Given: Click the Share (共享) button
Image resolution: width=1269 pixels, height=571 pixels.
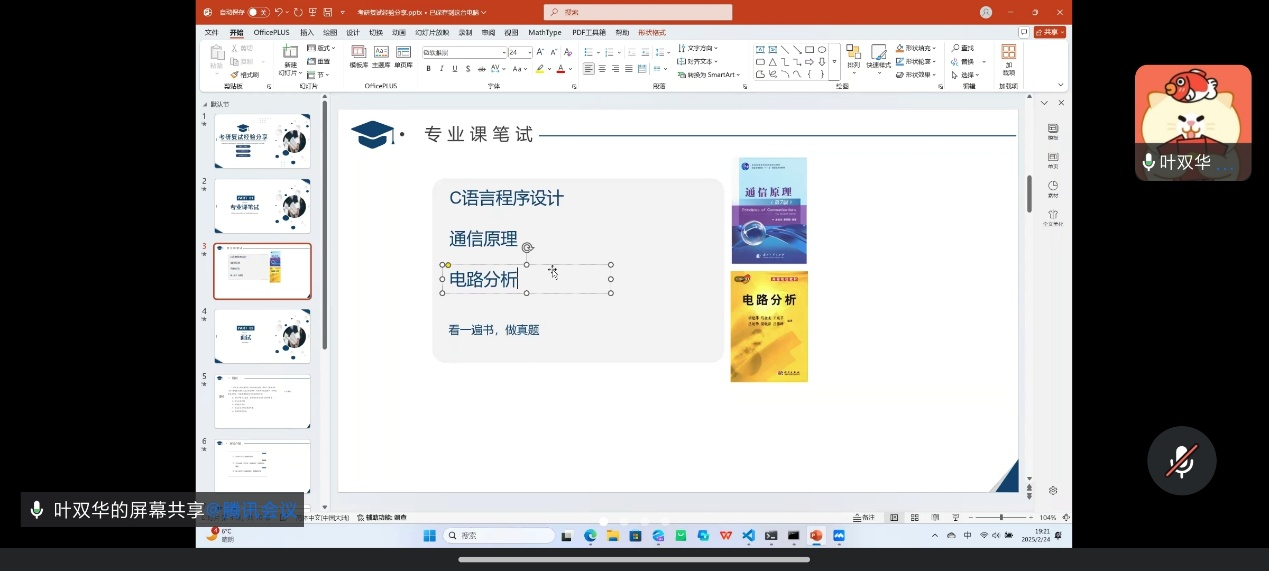Looking at the screenshot, I should click(x=1050, y=32).
